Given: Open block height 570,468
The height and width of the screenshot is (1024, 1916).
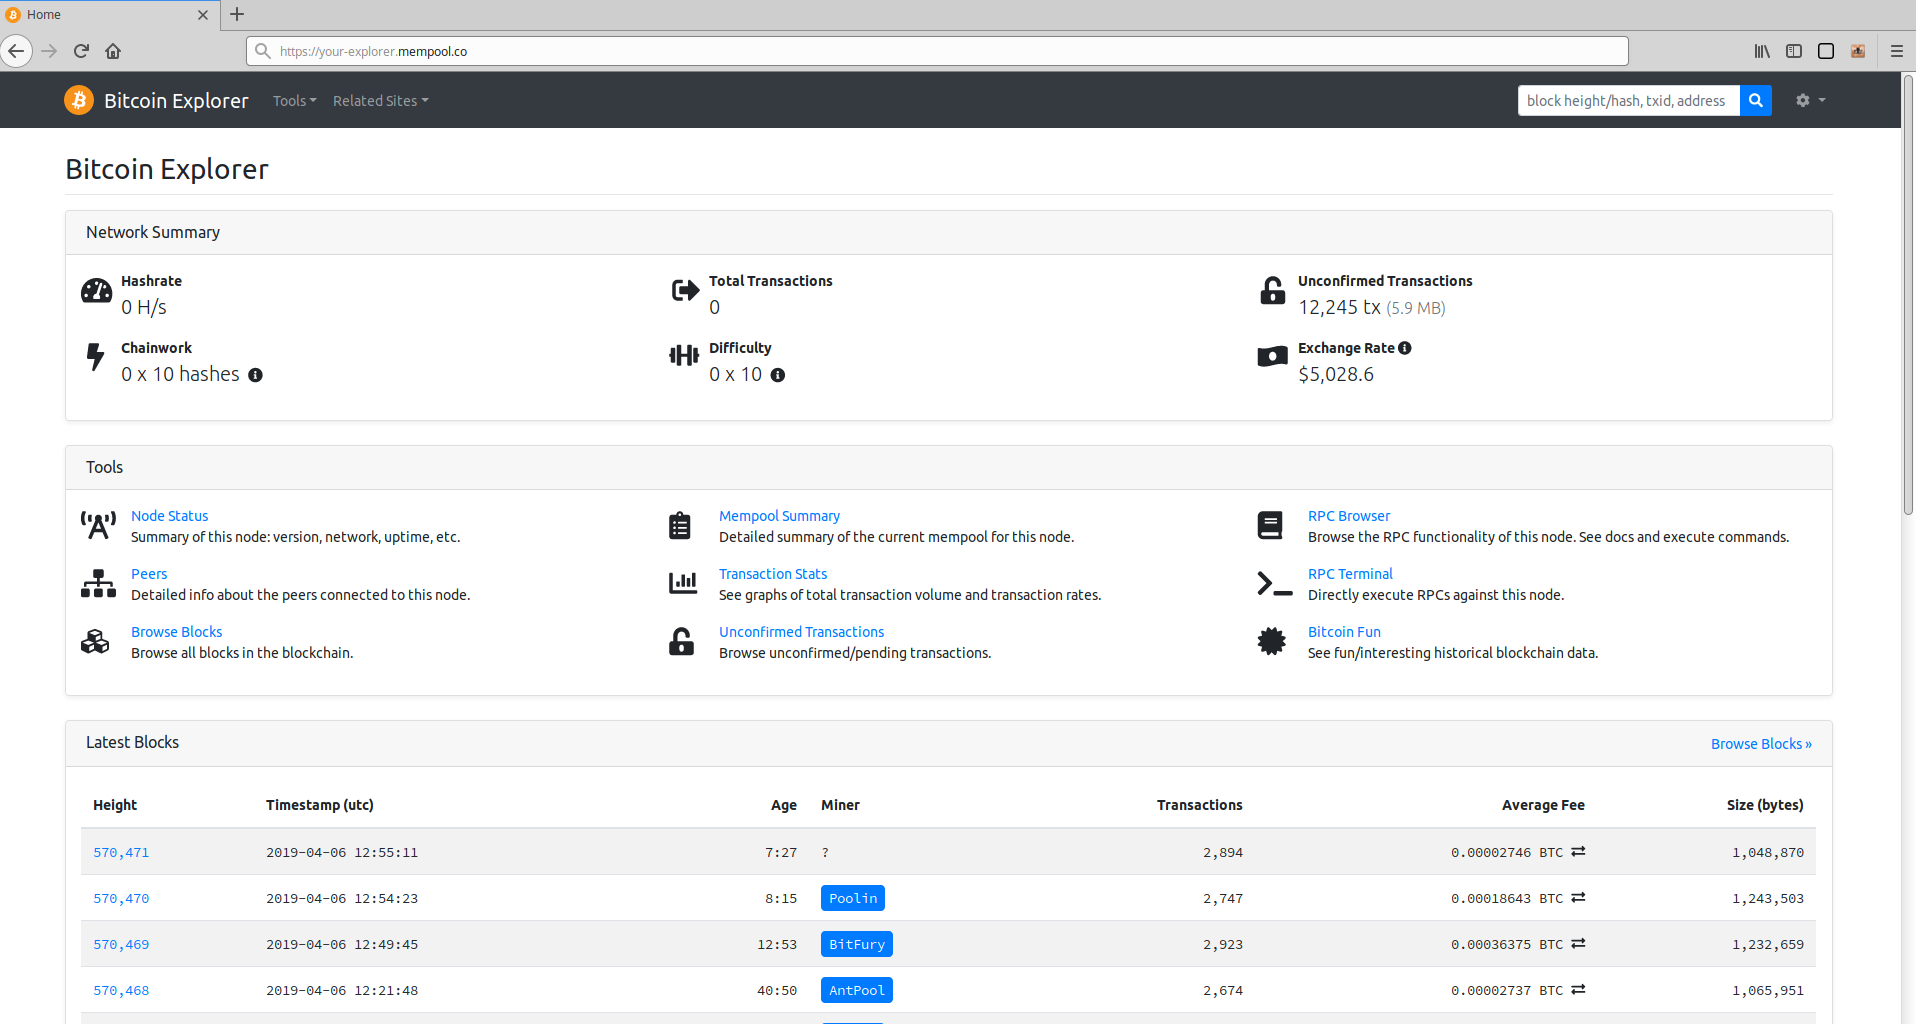Looking at the screenshot, I should (x=121, y=991).
